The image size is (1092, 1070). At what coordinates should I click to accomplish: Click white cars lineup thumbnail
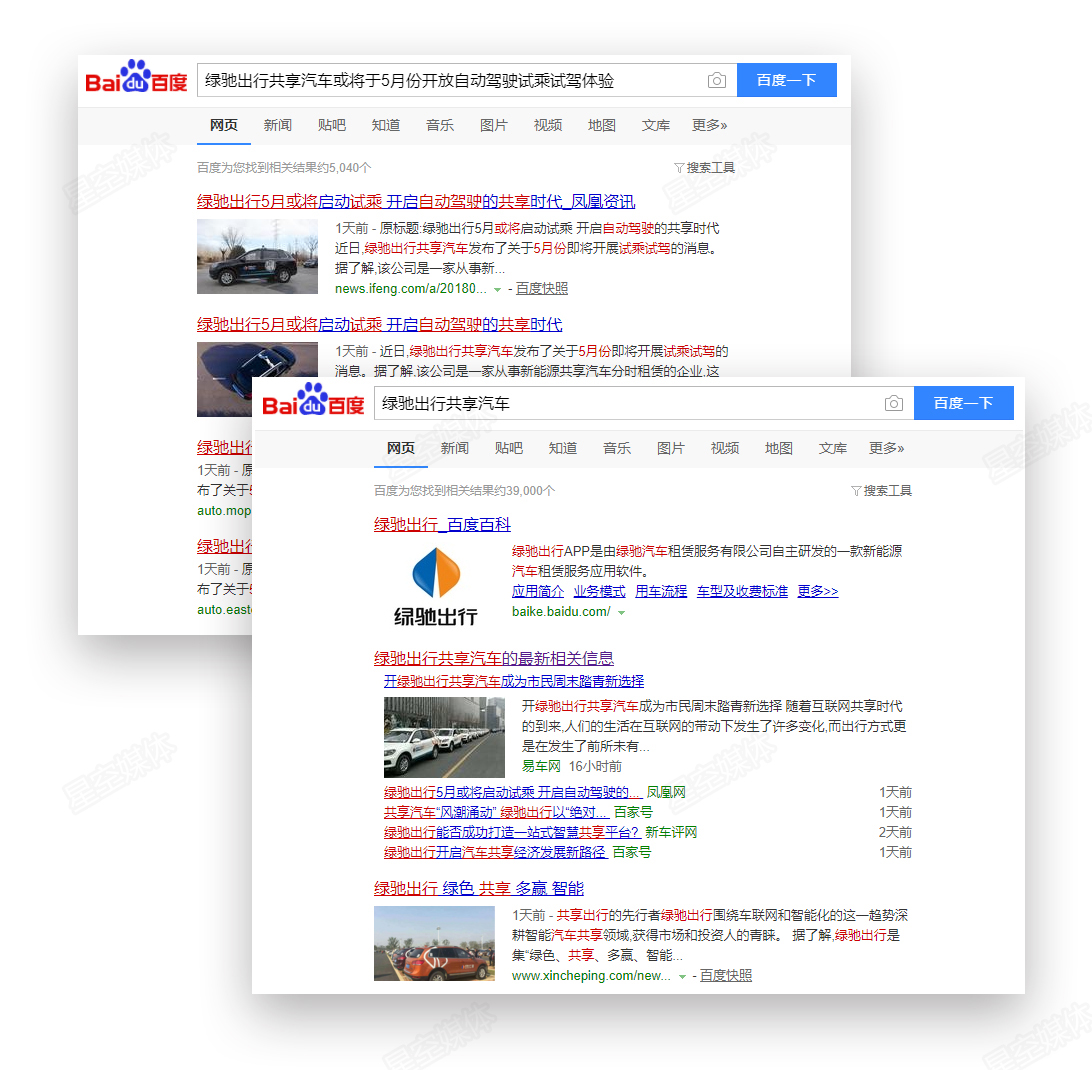click(x=444, y=737)
